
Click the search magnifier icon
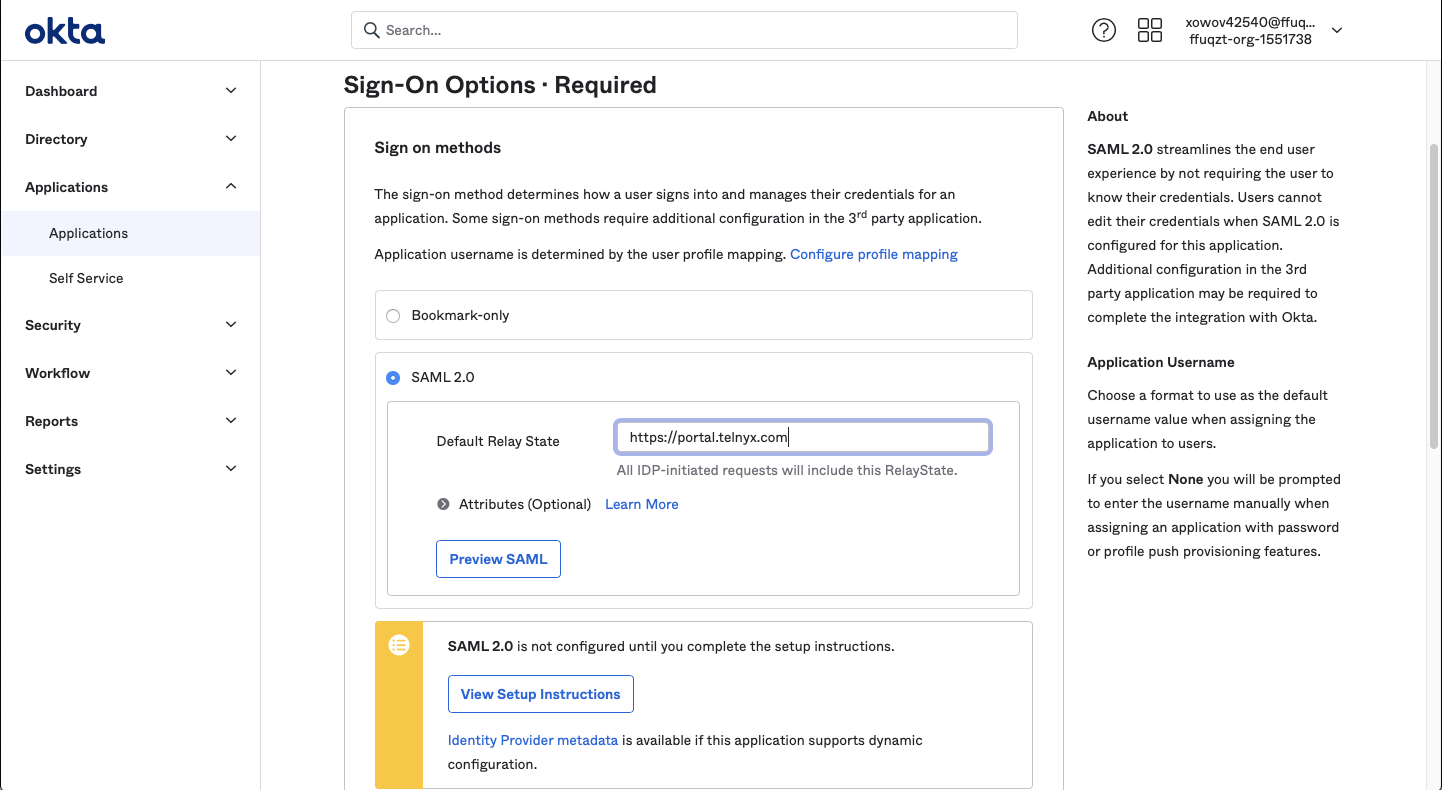pos(372,30)
